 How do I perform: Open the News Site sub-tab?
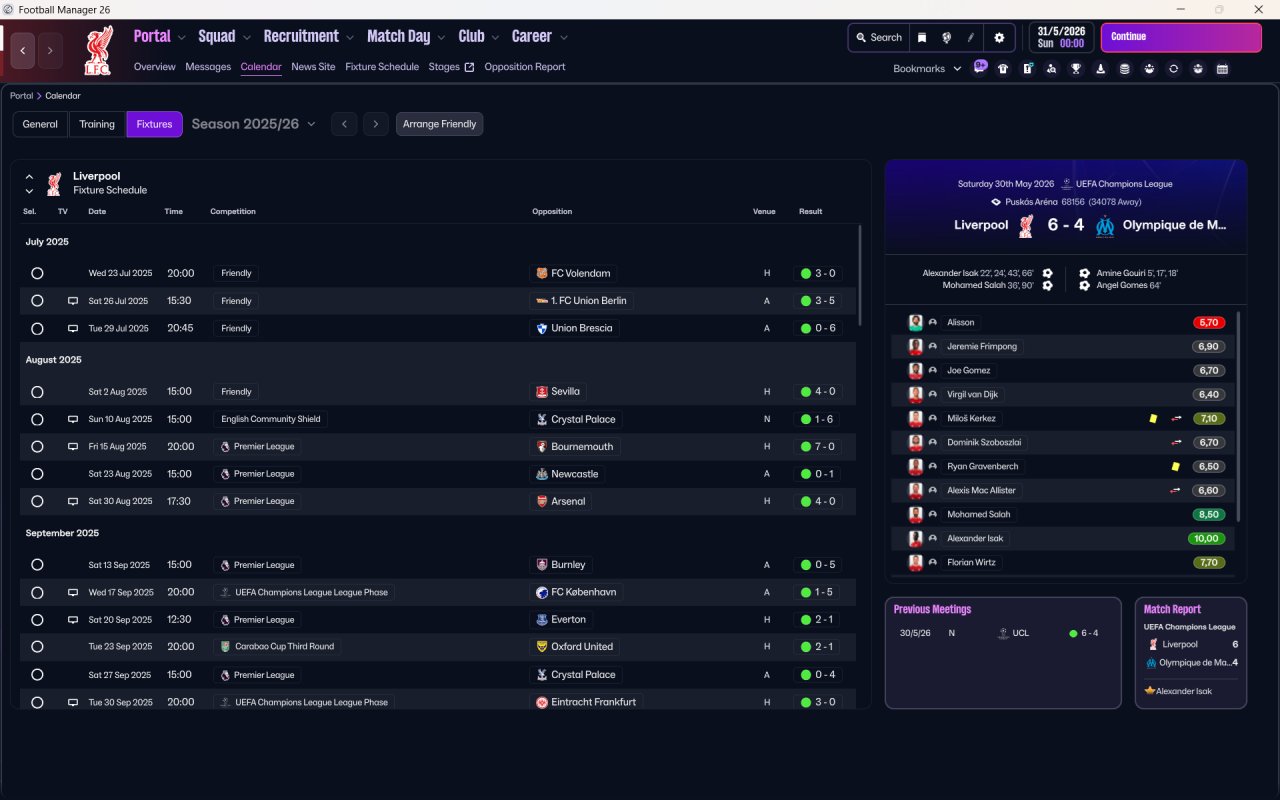click(313, 67)
